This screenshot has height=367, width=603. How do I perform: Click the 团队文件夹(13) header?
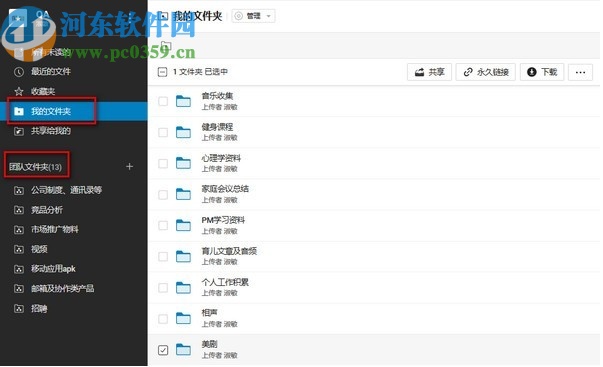[x=35, y=167]
